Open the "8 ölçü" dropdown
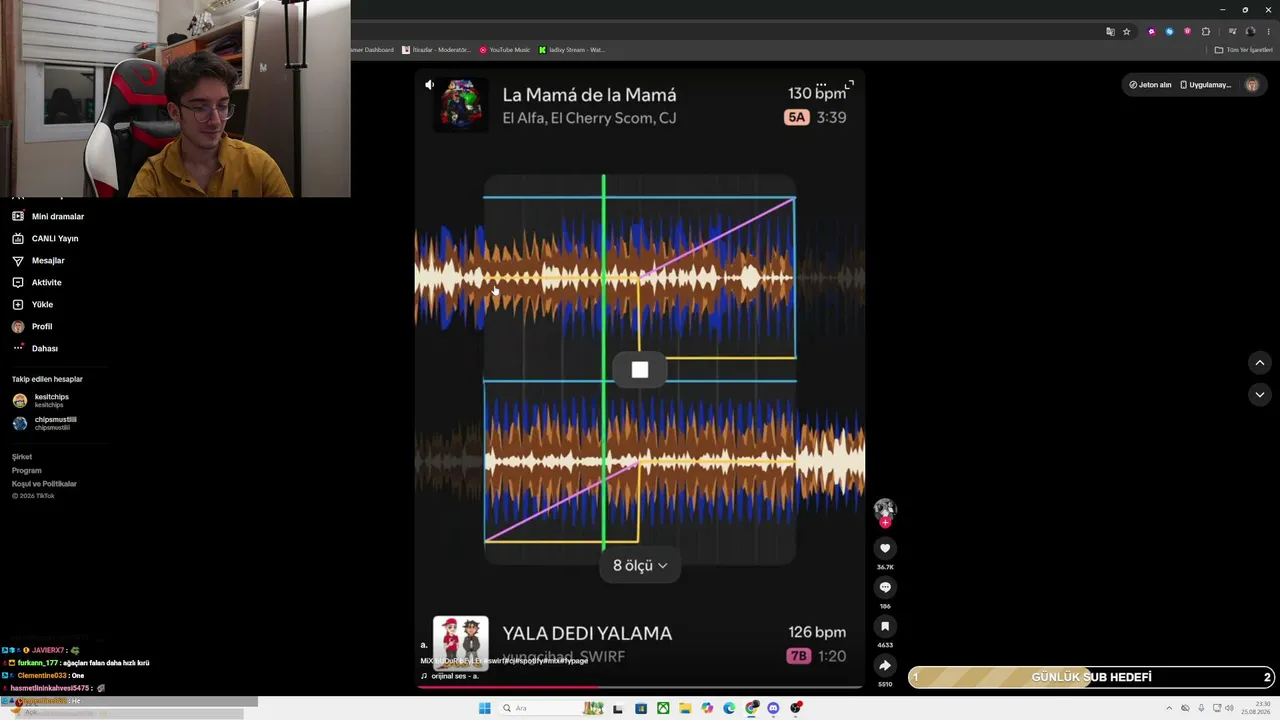 tap(640, 565)
